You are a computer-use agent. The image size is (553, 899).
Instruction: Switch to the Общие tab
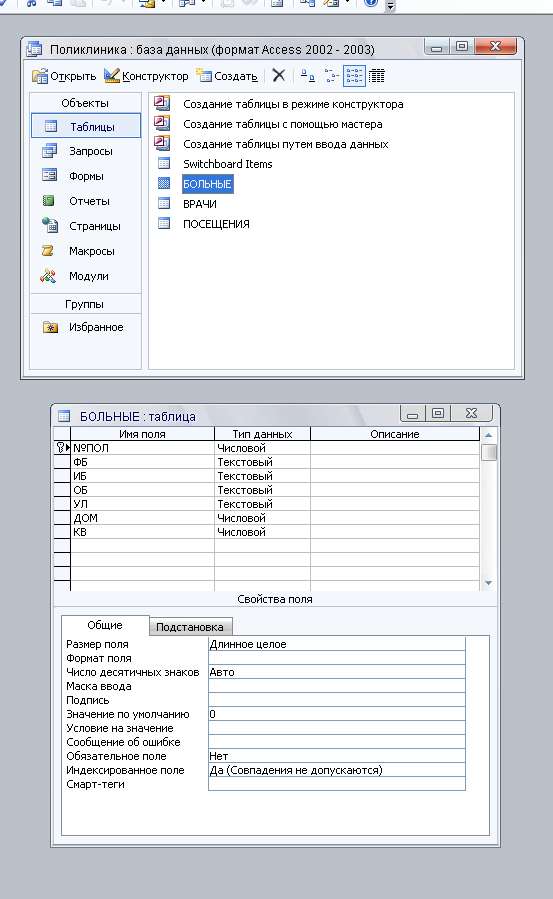click(x=105, y=625)
